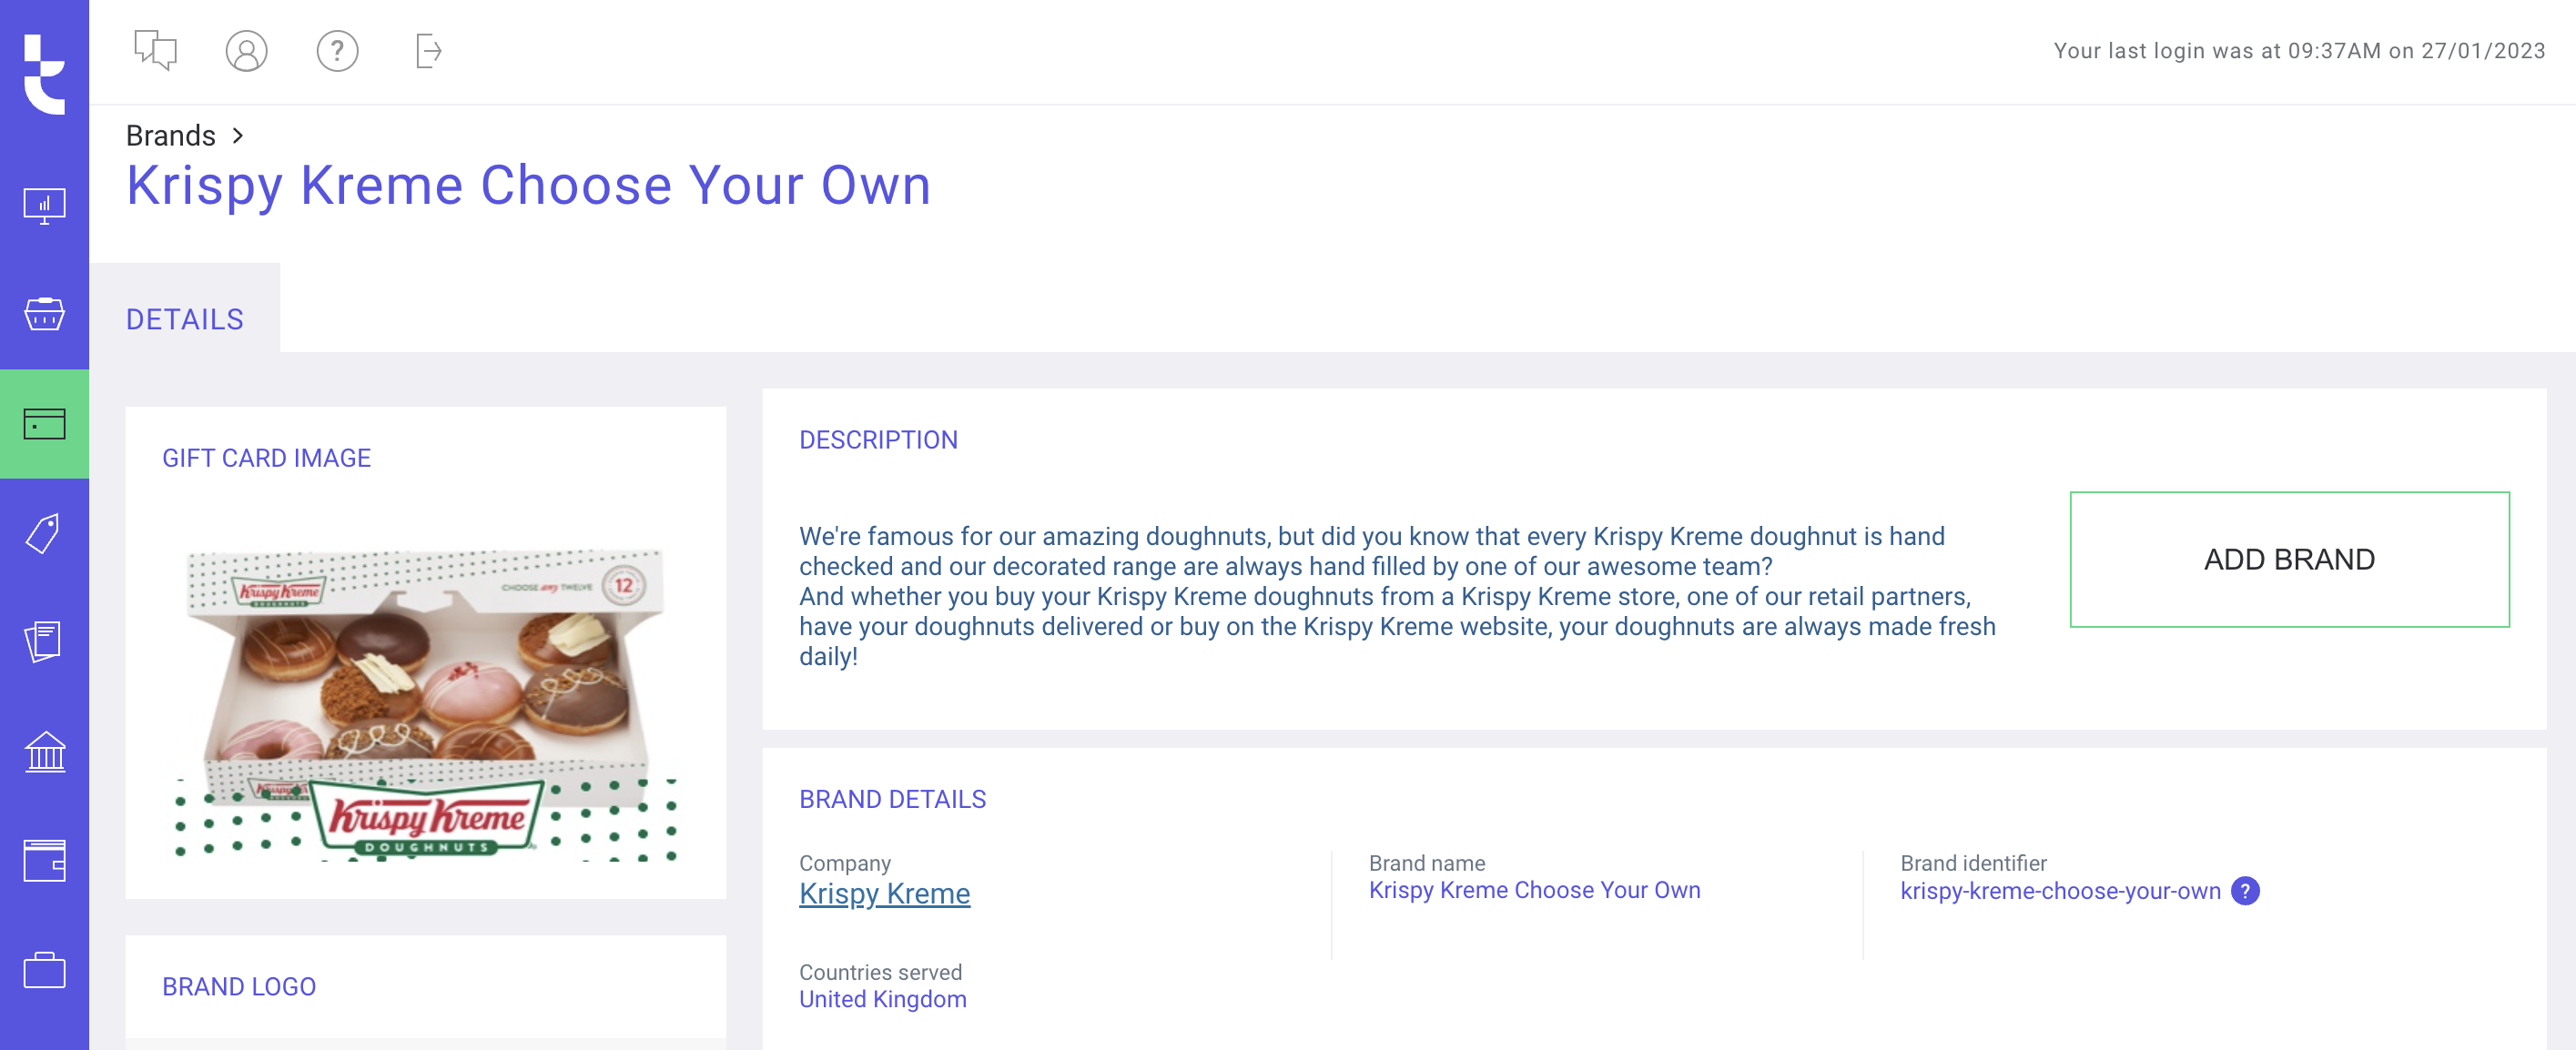Click the last login timestamp text

pos(2299,51)
